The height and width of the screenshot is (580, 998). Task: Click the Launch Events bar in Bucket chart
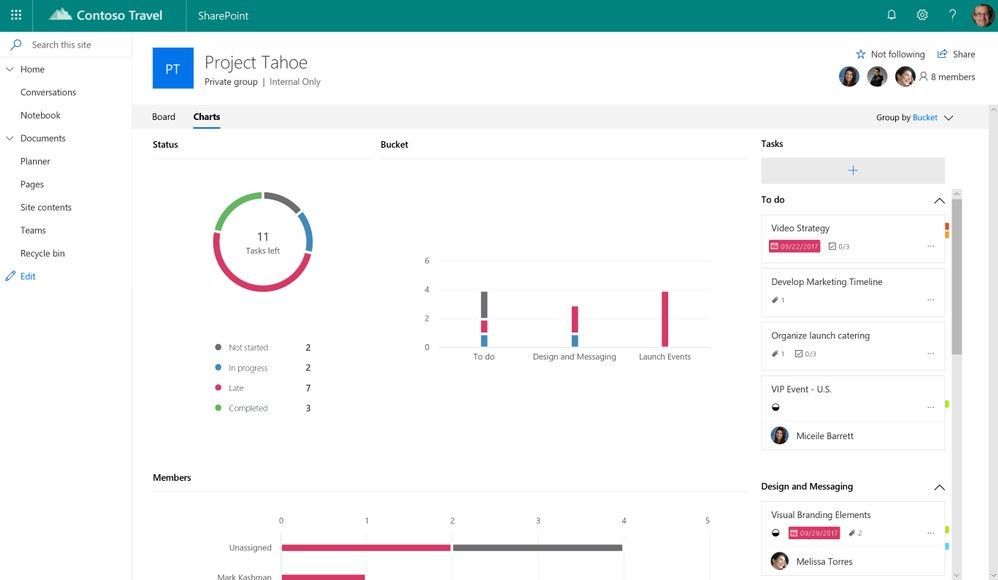pos(664,319)
